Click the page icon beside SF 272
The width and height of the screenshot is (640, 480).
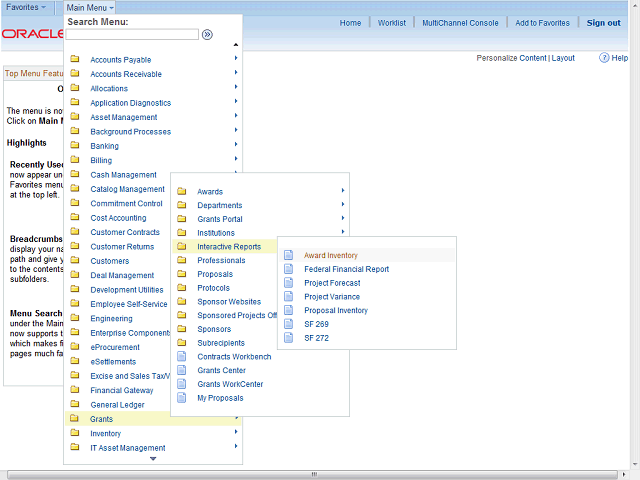289,338
